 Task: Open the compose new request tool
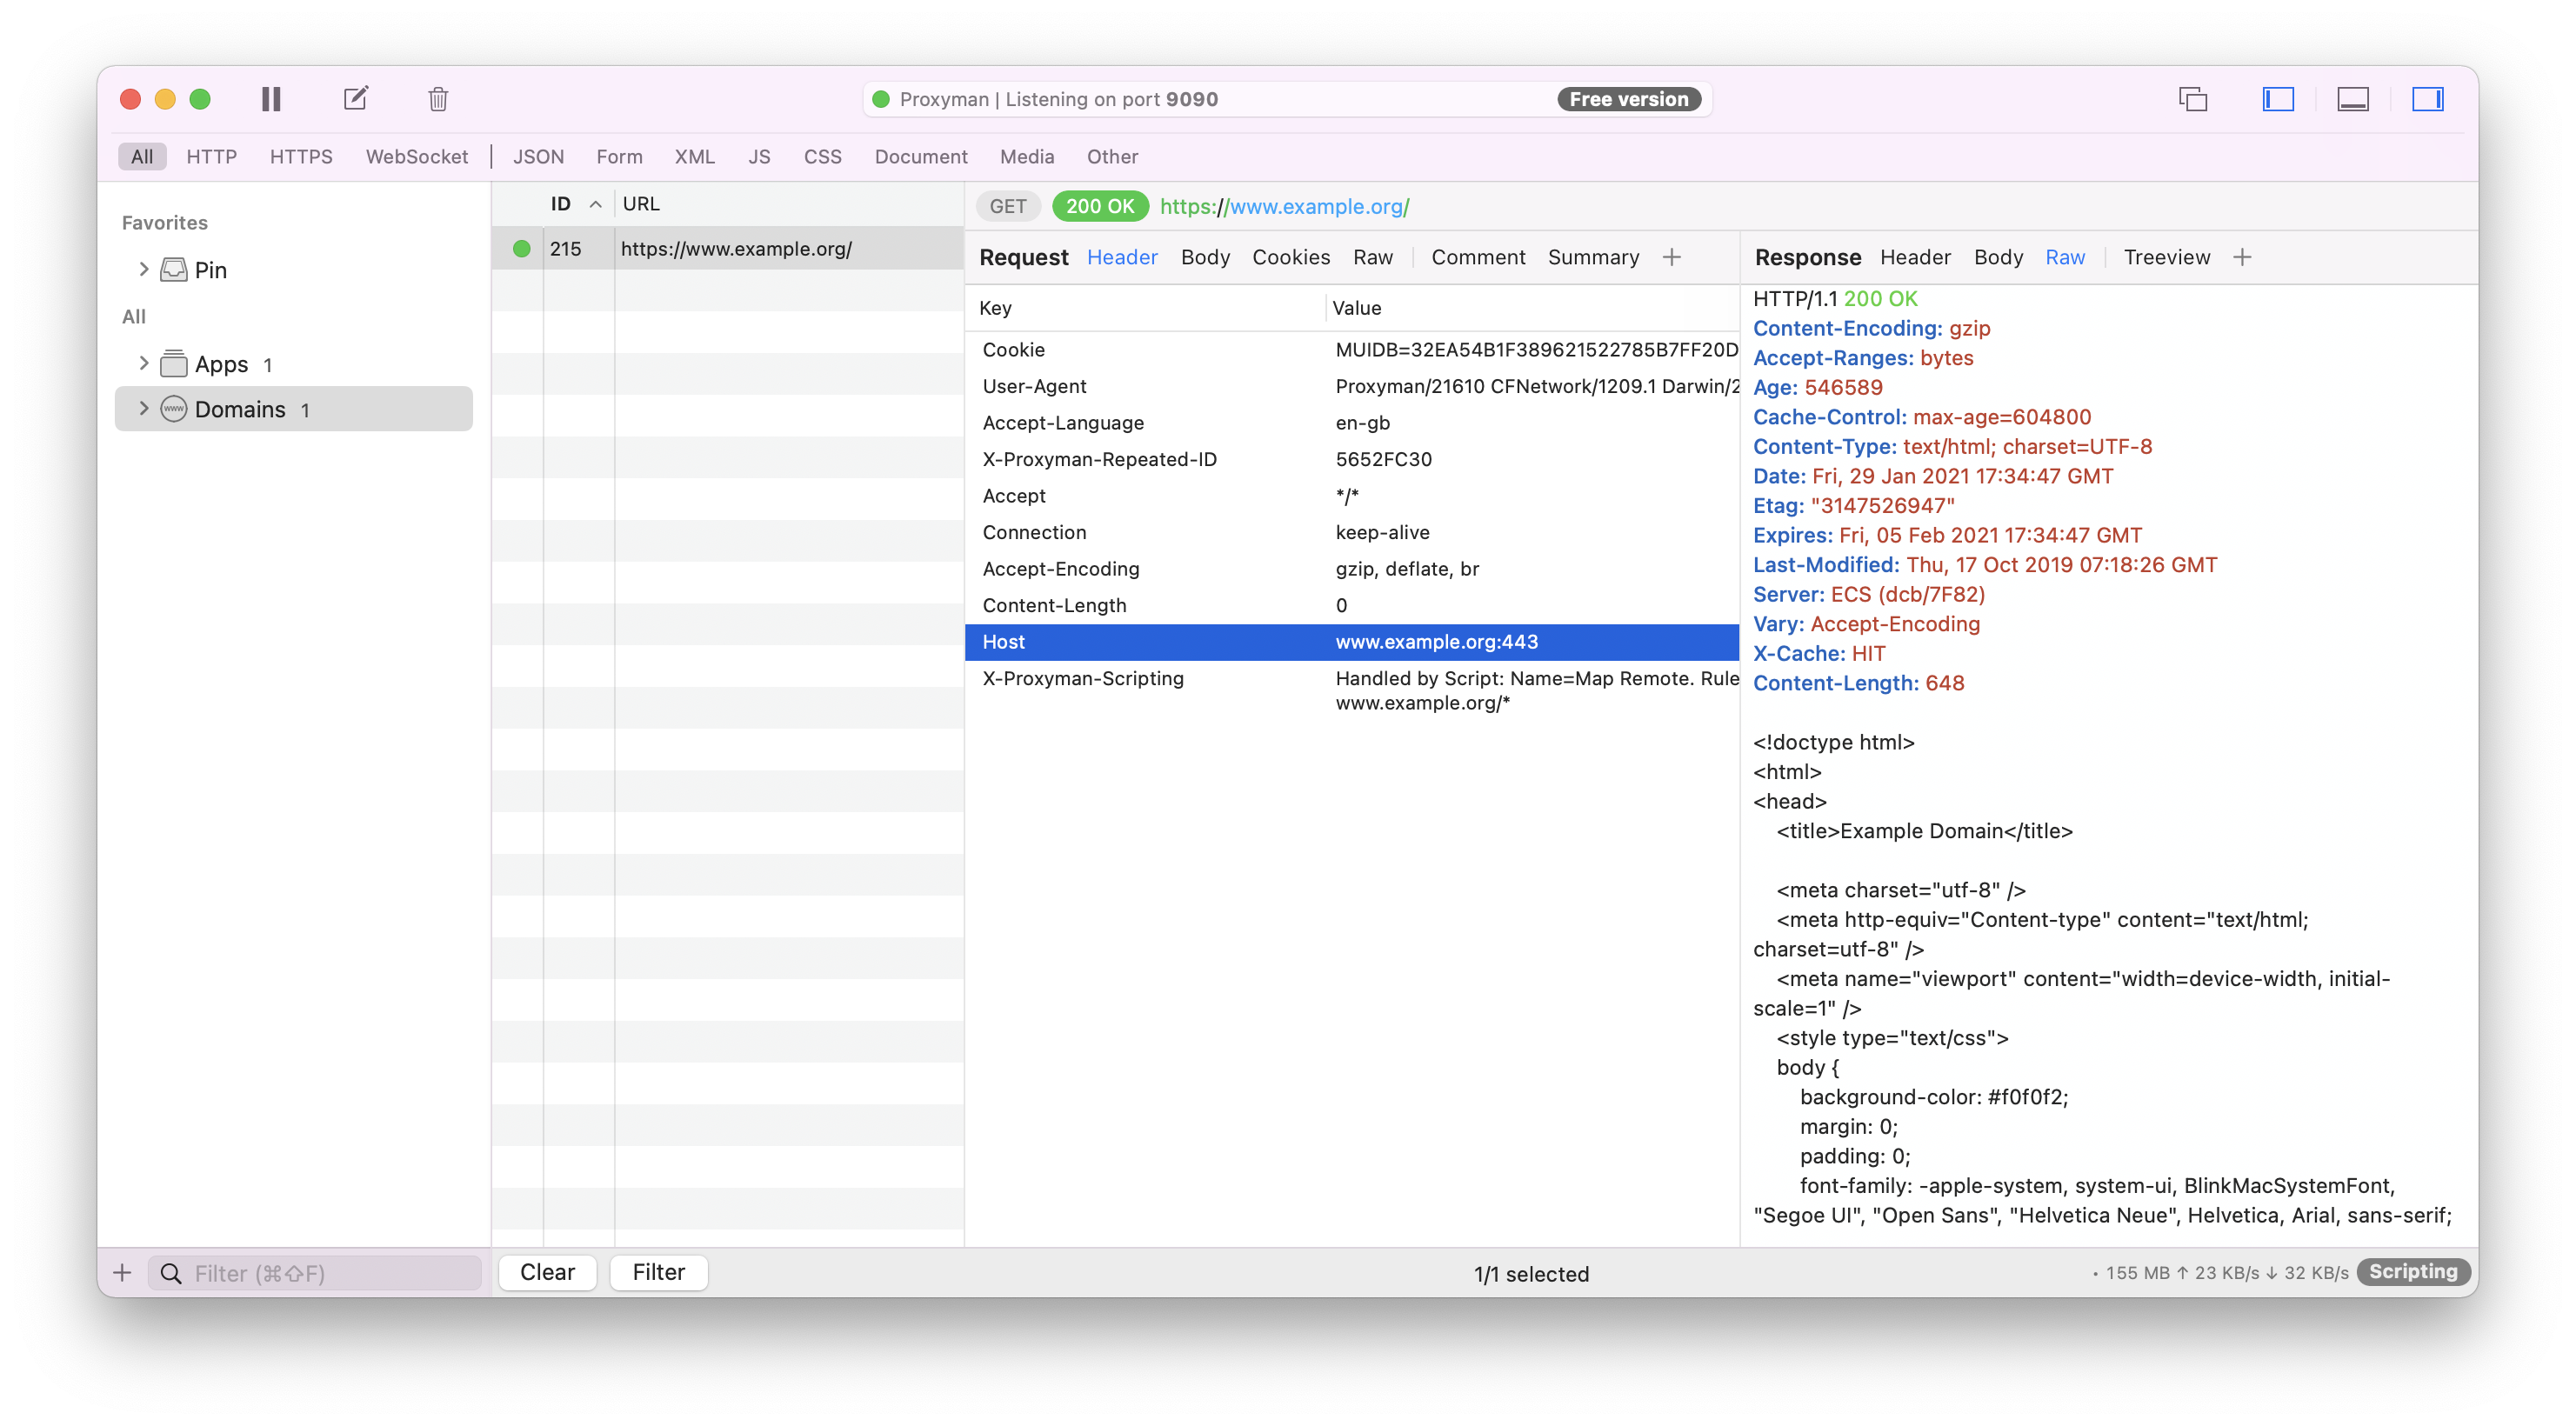click(355, 98)
